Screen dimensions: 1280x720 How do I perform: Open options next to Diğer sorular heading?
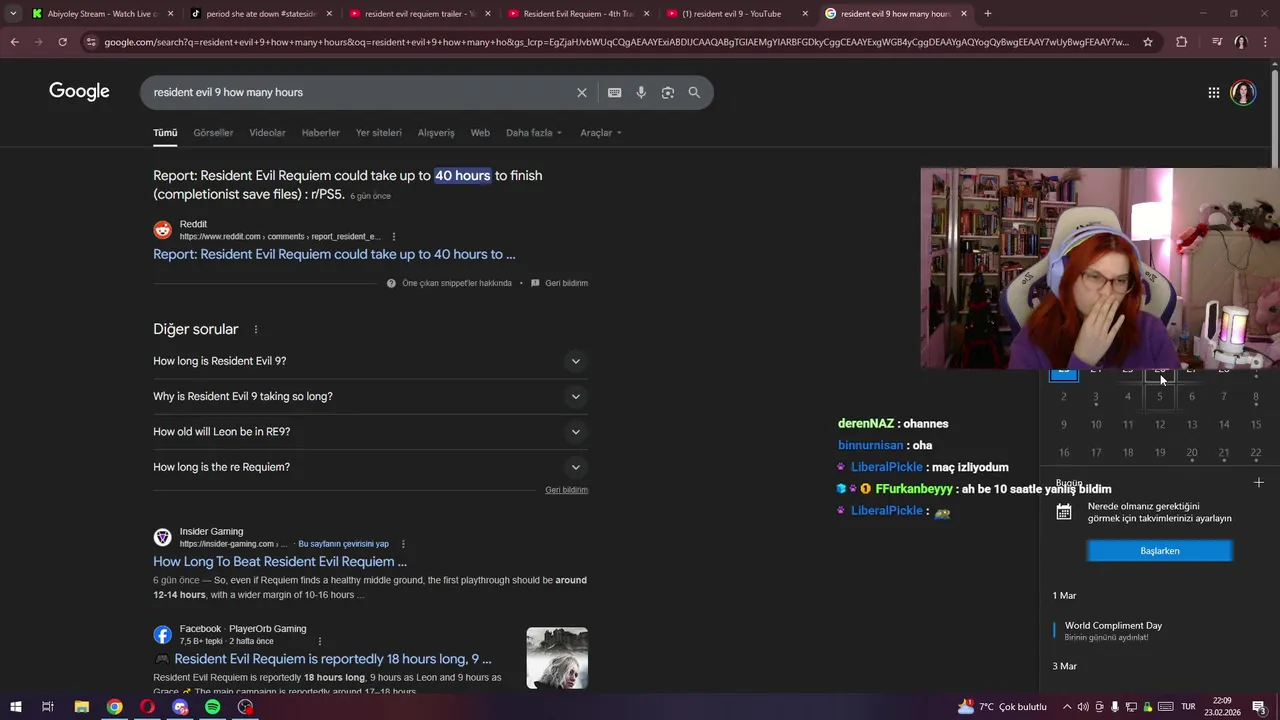pyautogui.click(x=256, y=329)
